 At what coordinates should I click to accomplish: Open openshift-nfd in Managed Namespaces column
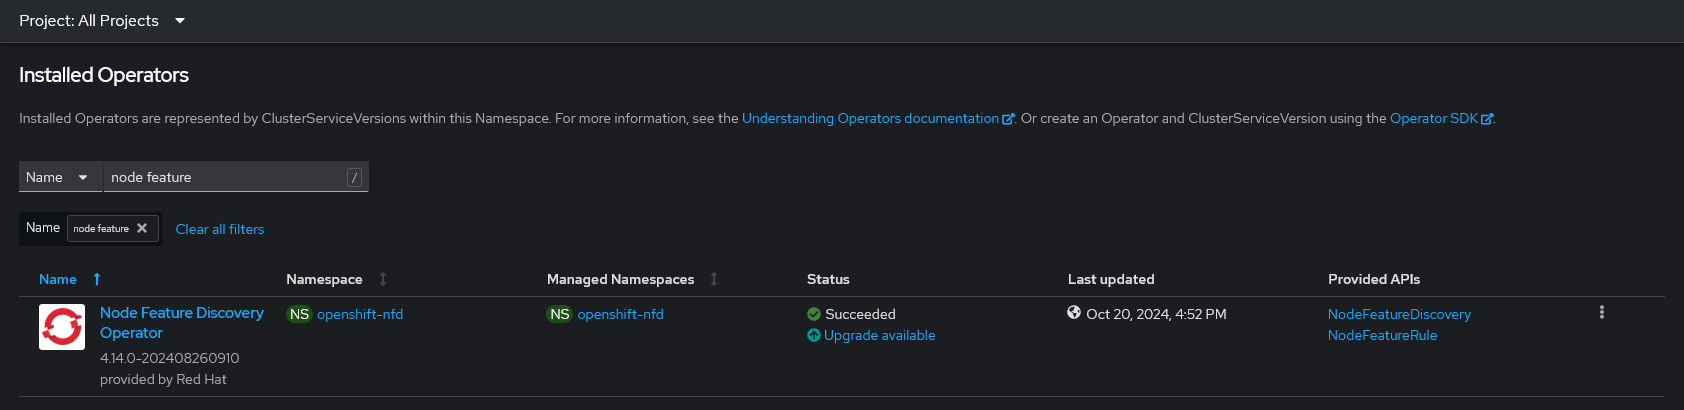coord(620,314)
